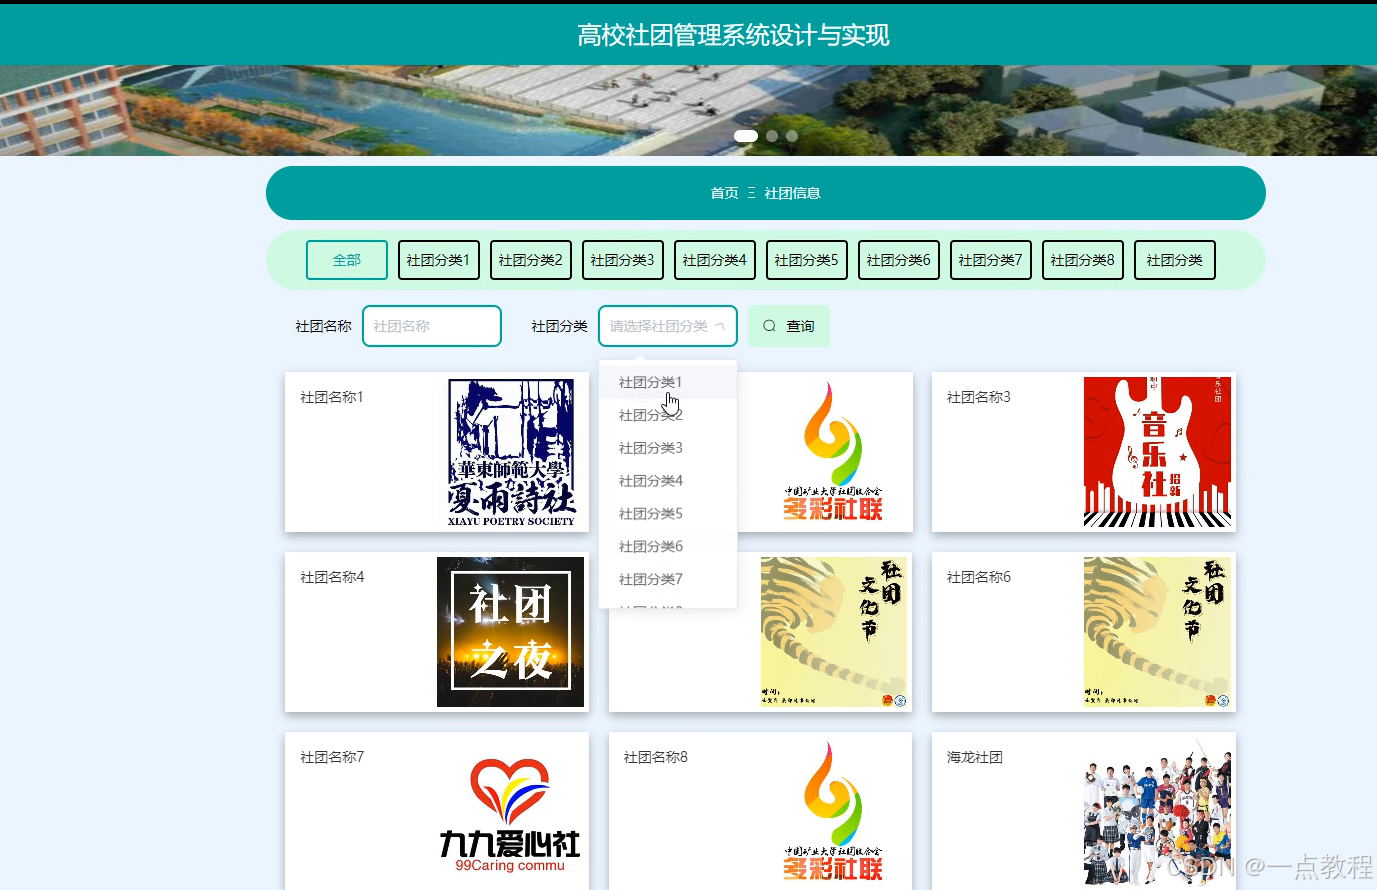Screen dimensions: 1377x890
Task: Select the 社团分类2 filter tab
Action: click(x=531, y=260)
